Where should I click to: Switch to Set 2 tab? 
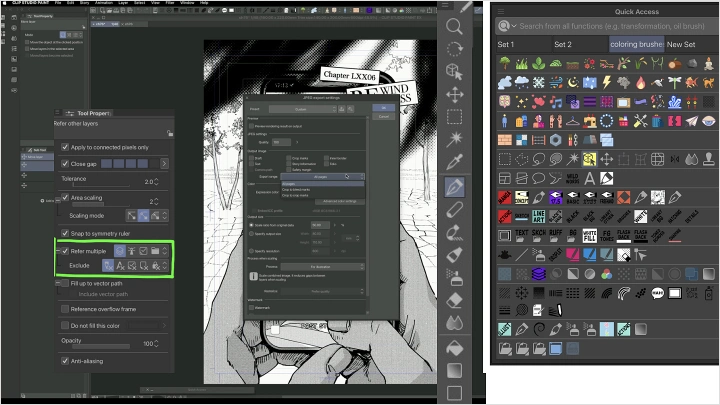pos(580,45)
